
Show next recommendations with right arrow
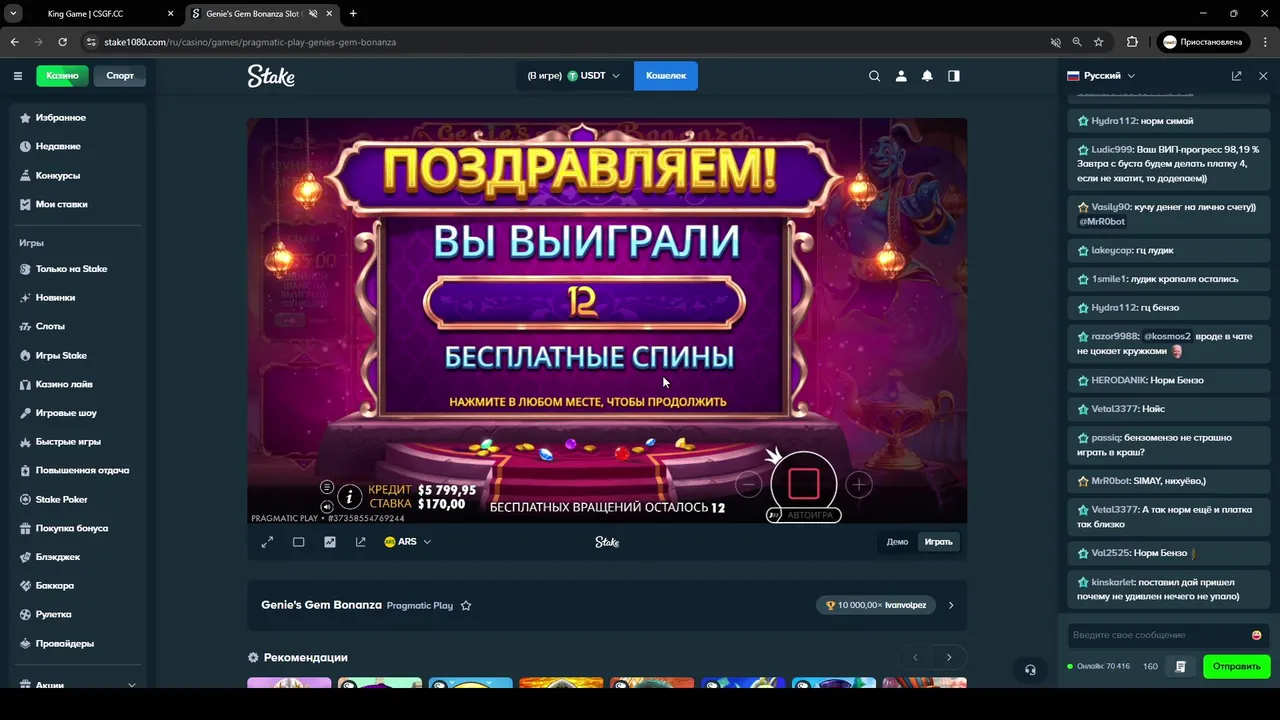[x=949, y=657]
